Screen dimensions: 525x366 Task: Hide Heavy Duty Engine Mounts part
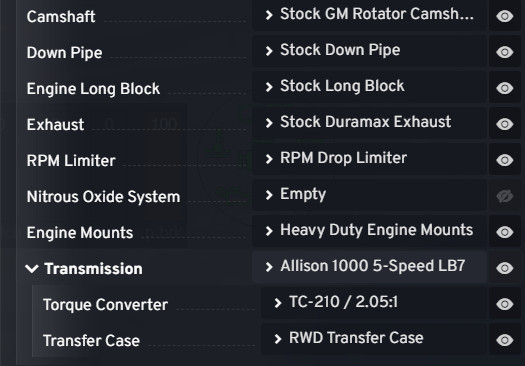505,232
